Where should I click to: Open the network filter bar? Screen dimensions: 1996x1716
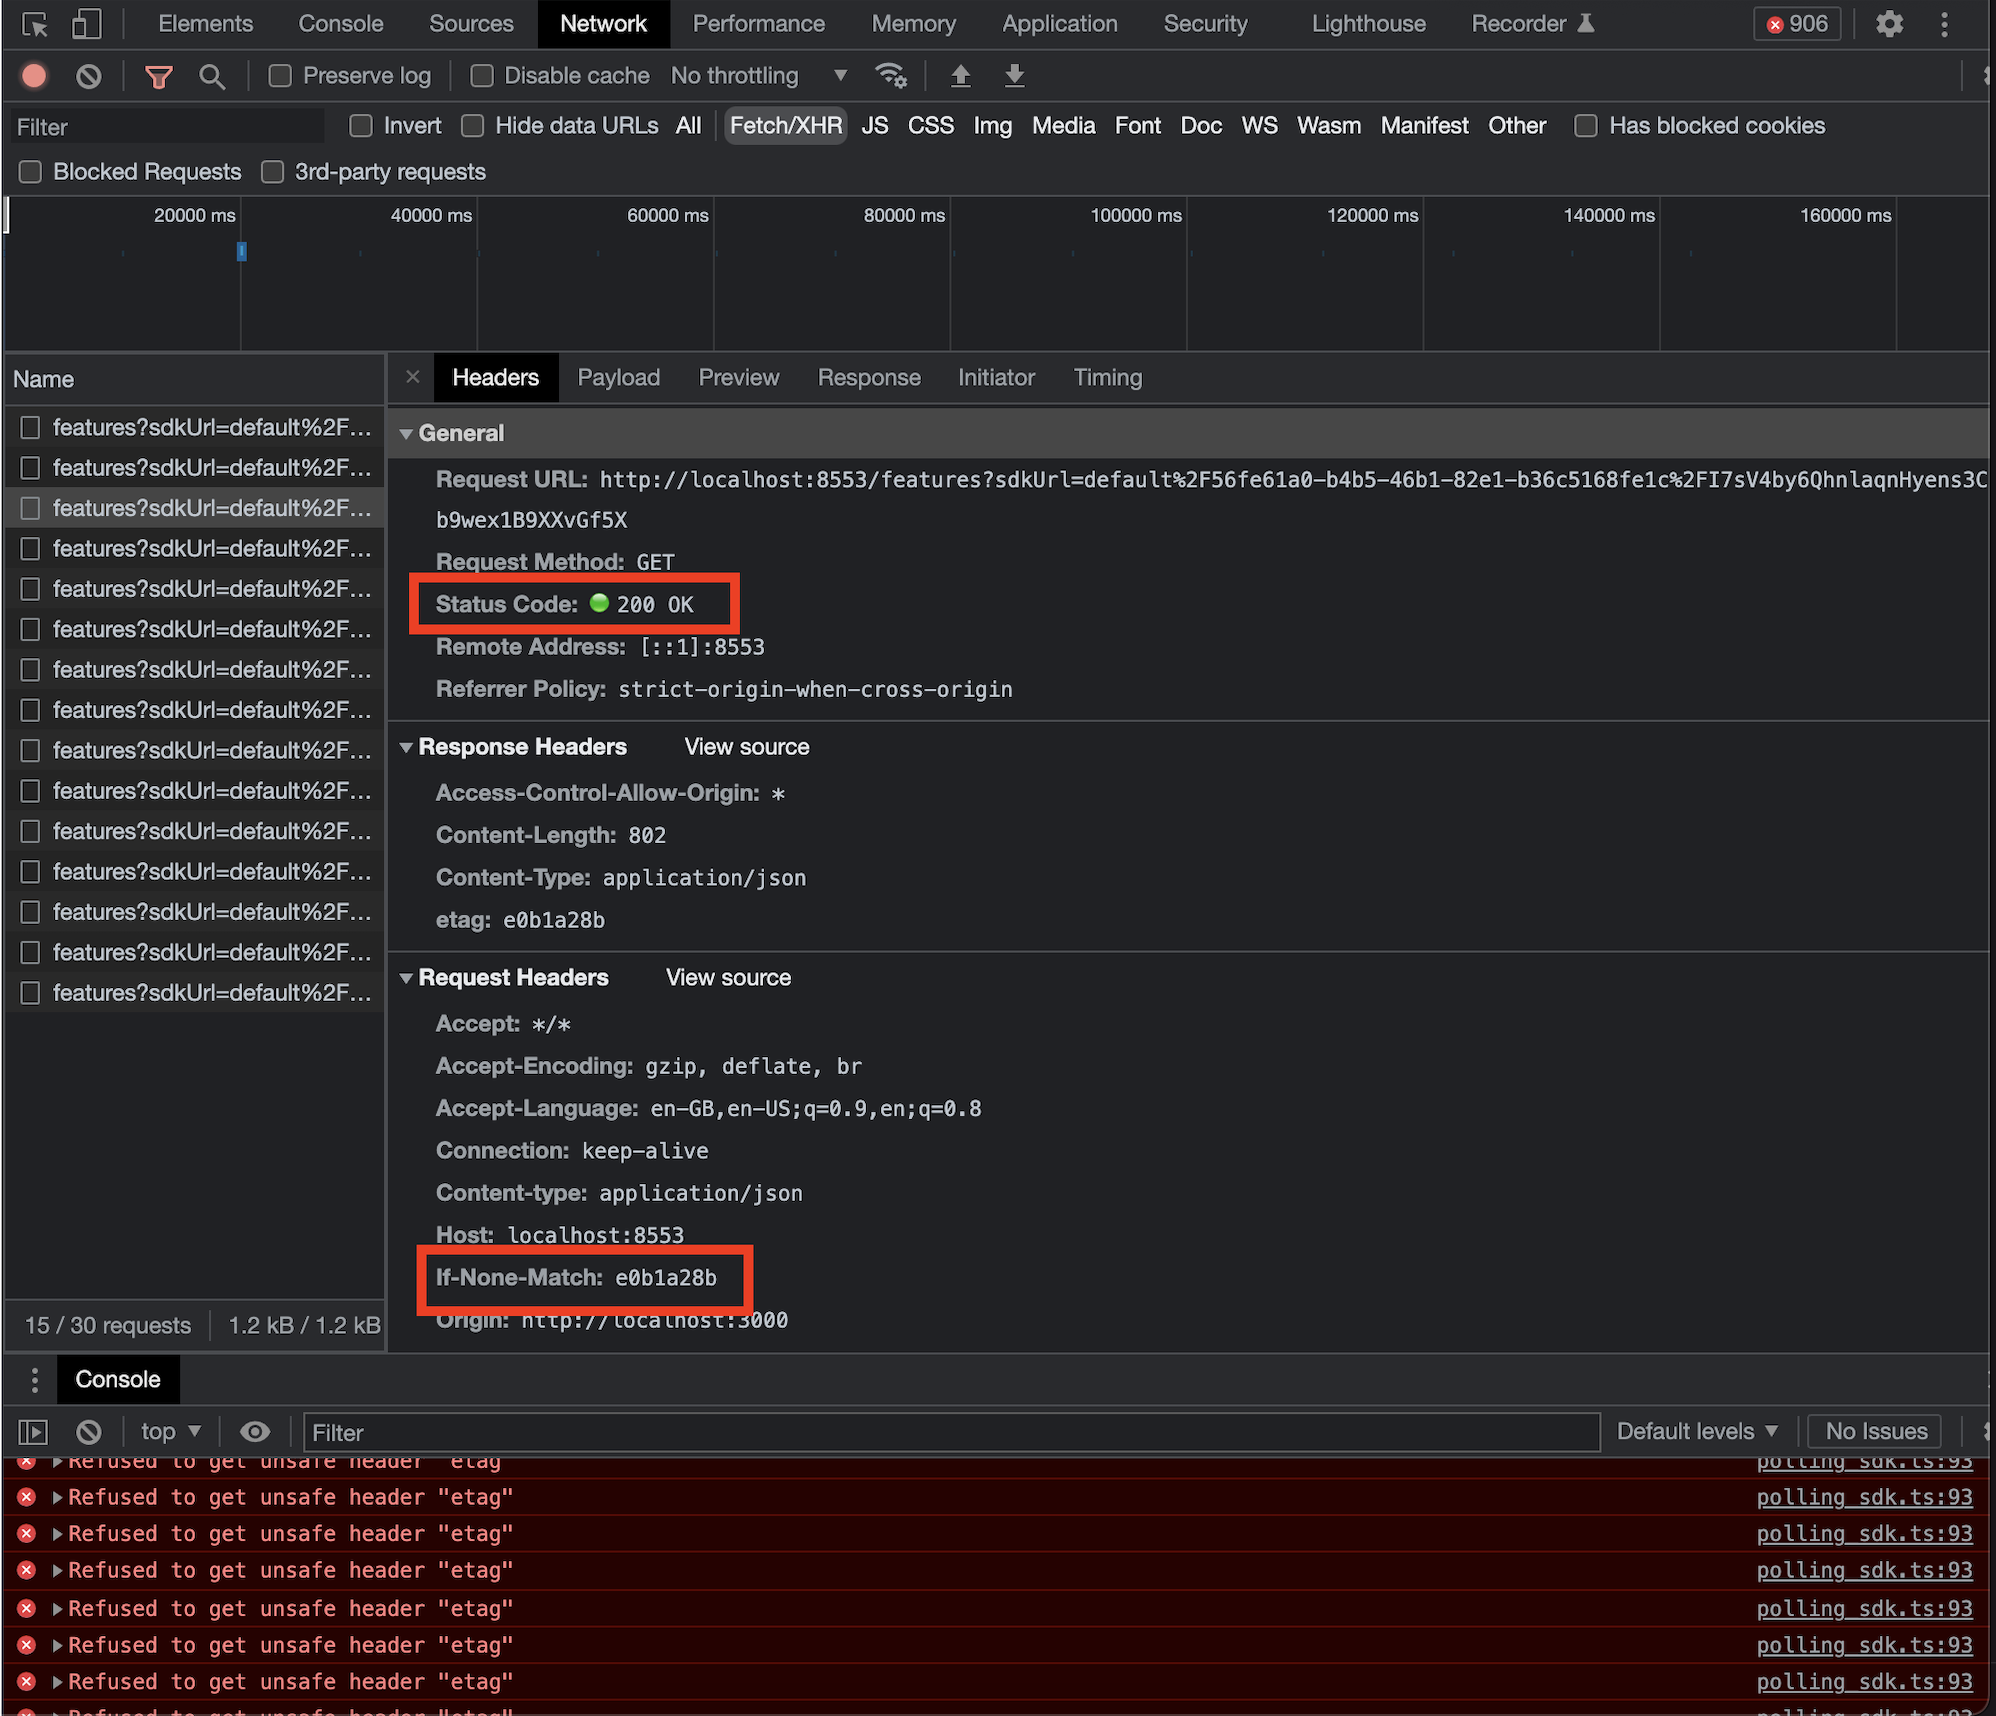(158, 76)
